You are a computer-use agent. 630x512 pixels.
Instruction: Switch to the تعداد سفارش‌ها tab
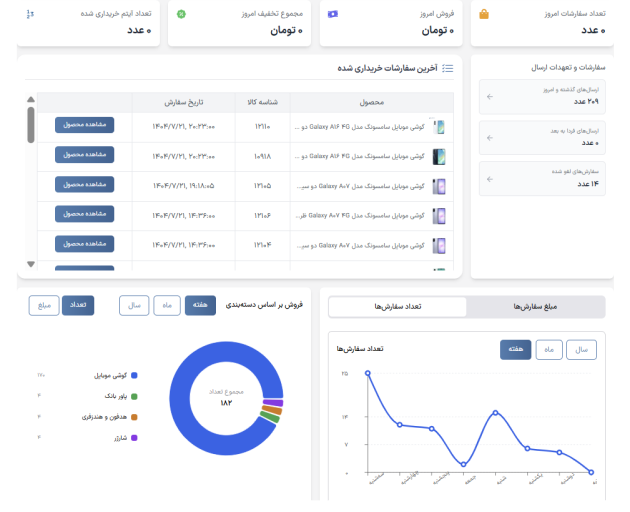(x=397, y=307)
